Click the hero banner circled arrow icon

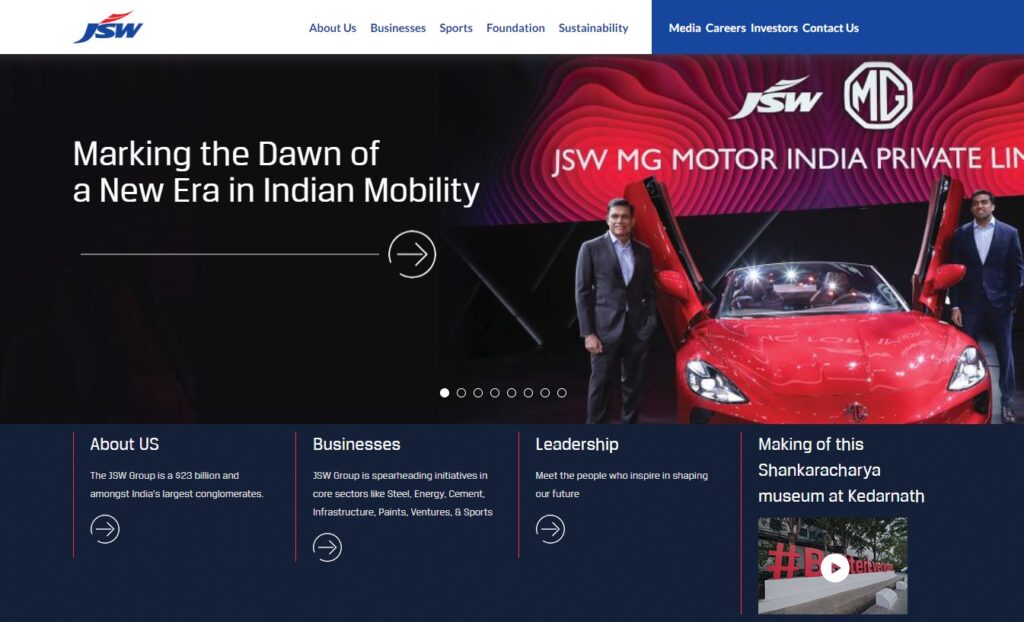click(412, 254)
